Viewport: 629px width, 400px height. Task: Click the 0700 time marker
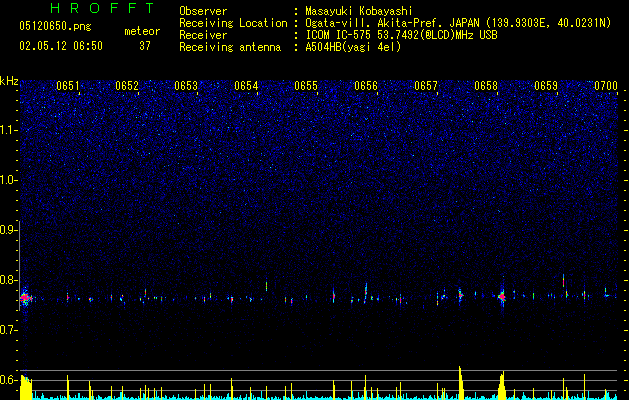pos(606,86)
